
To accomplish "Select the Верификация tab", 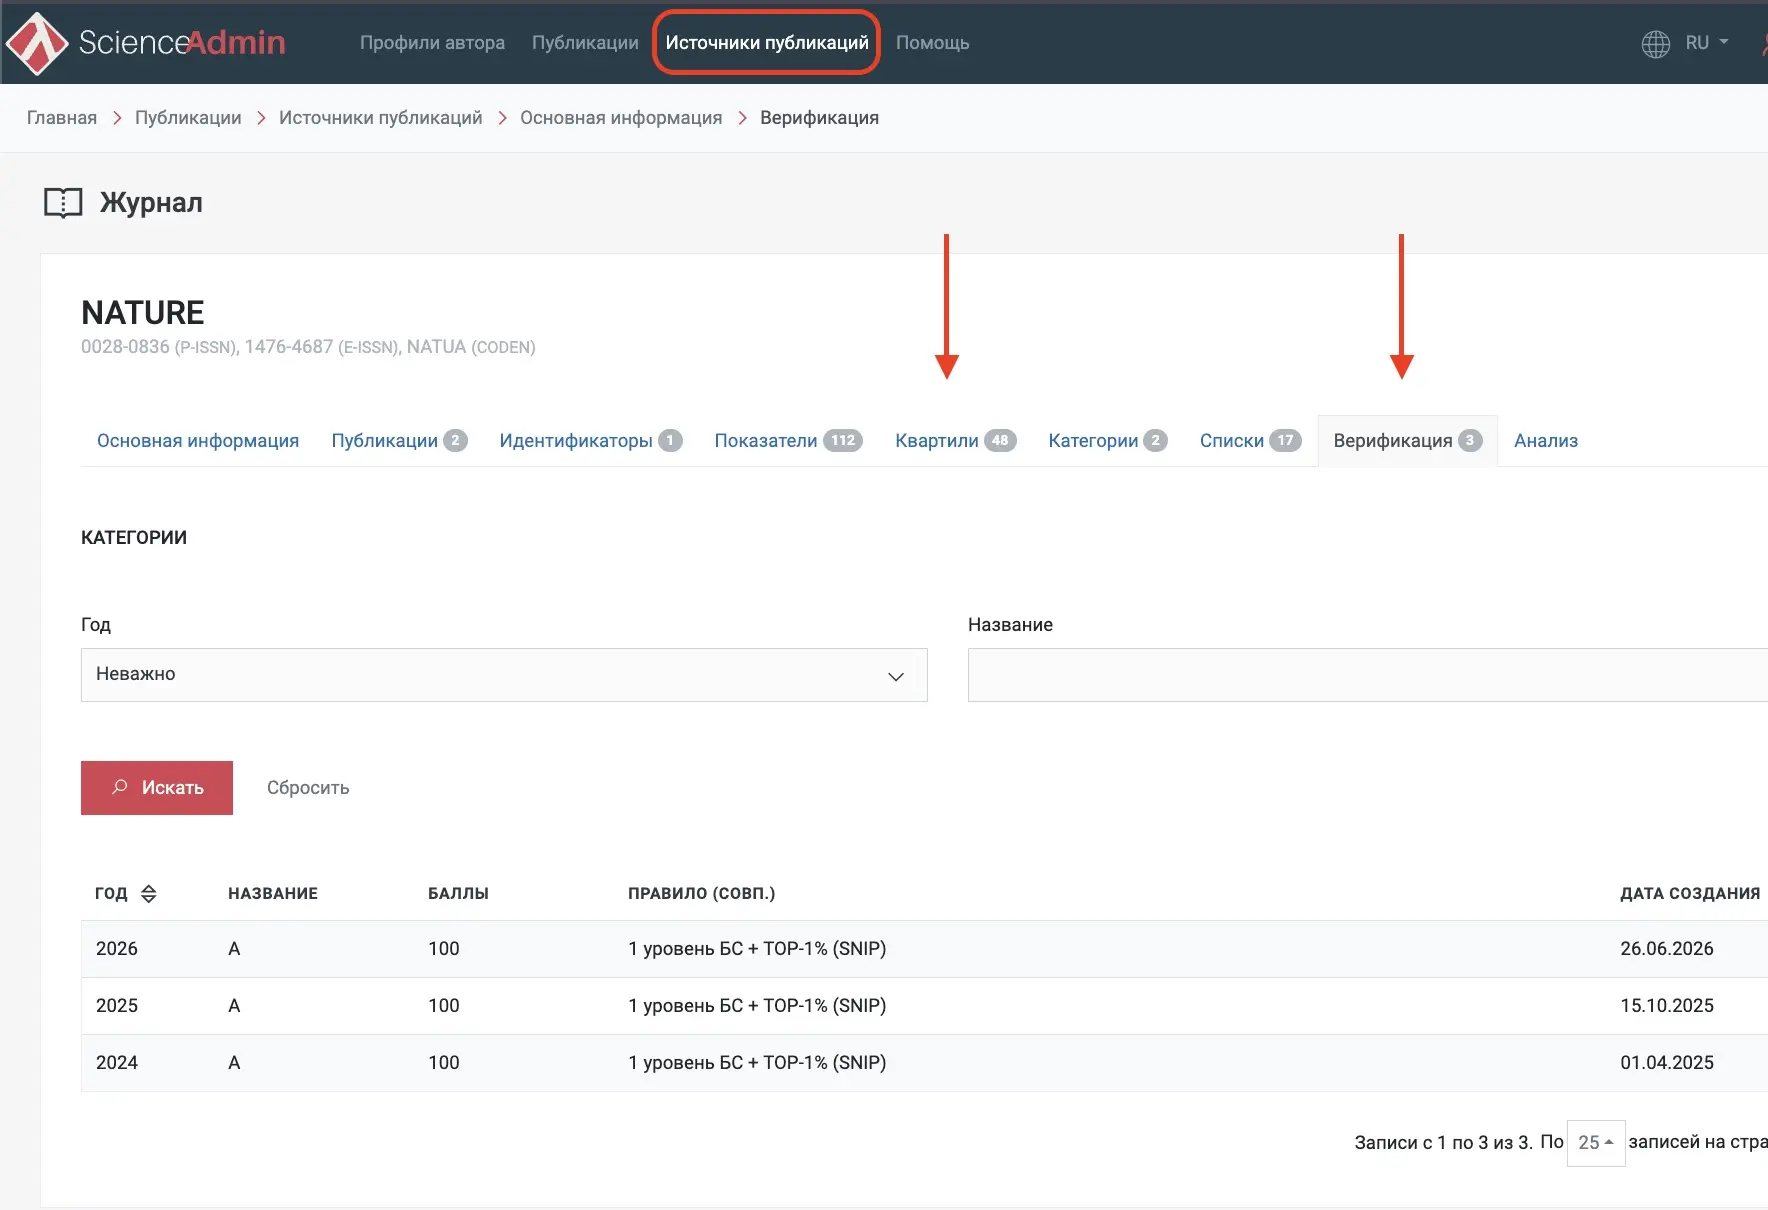I will (1407, 441).
